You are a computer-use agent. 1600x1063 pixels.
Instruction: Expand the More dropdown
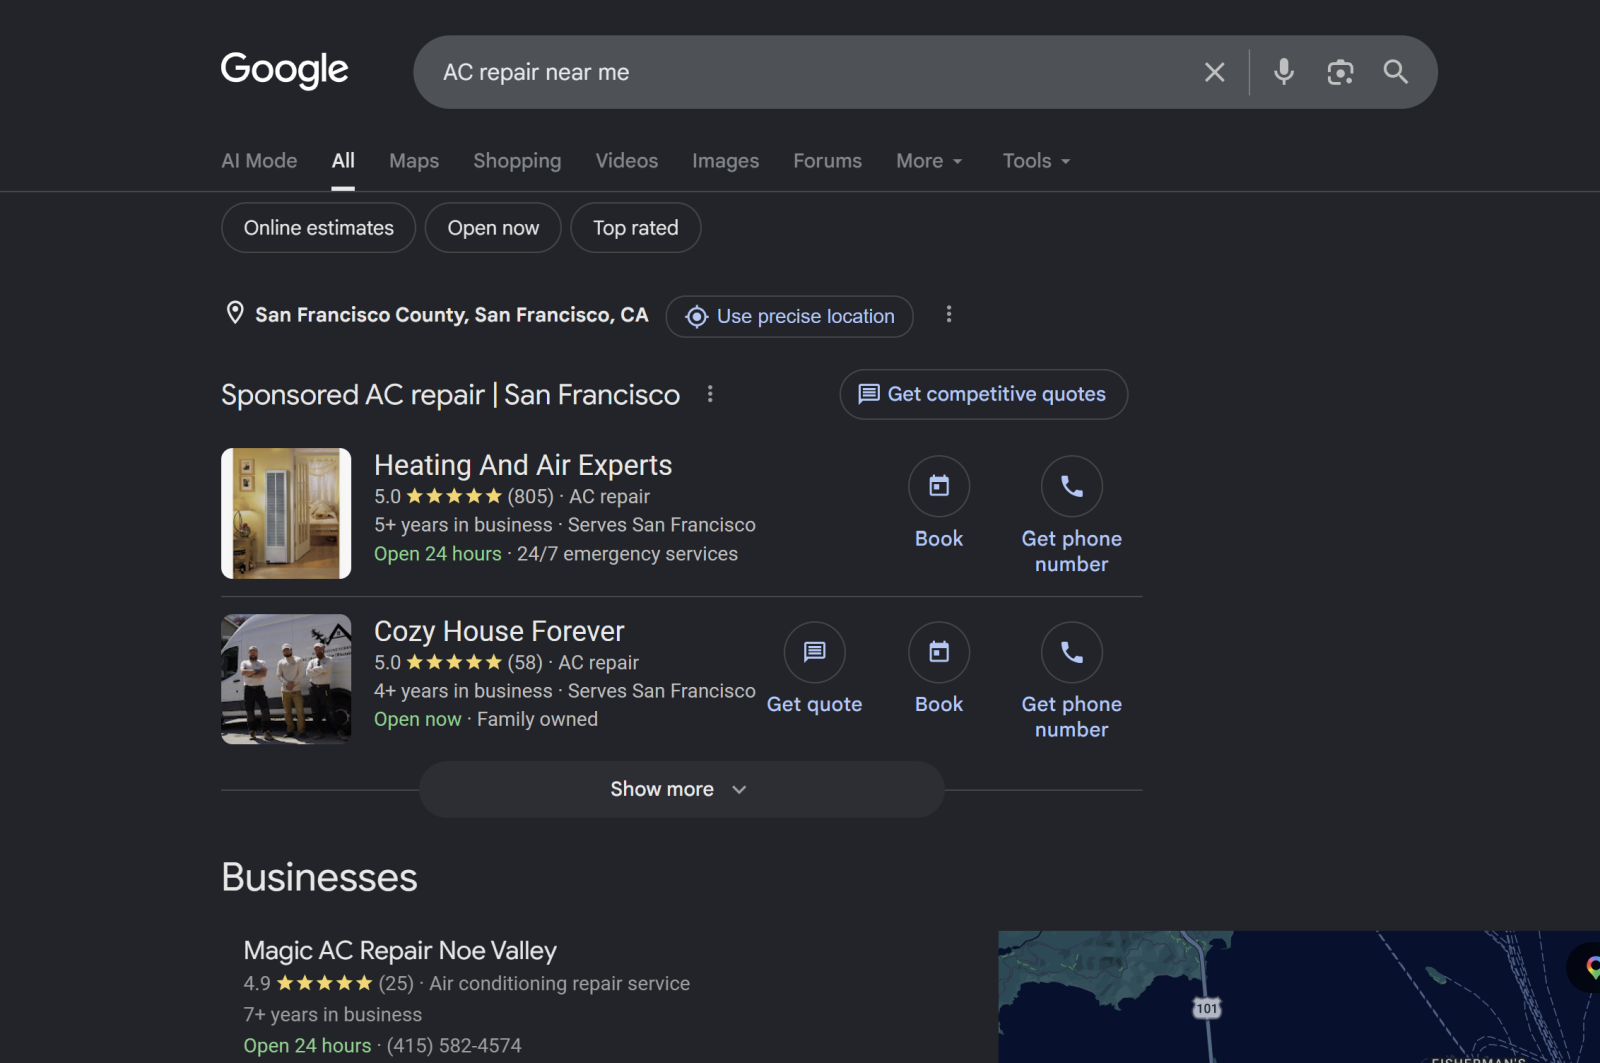929,161
